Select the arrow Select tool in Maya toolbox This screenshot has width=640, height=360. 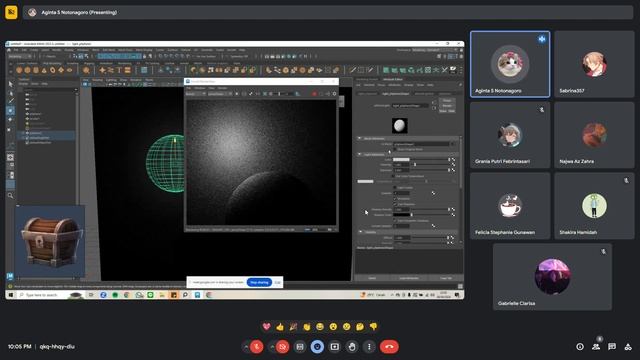tap(11, 84)
